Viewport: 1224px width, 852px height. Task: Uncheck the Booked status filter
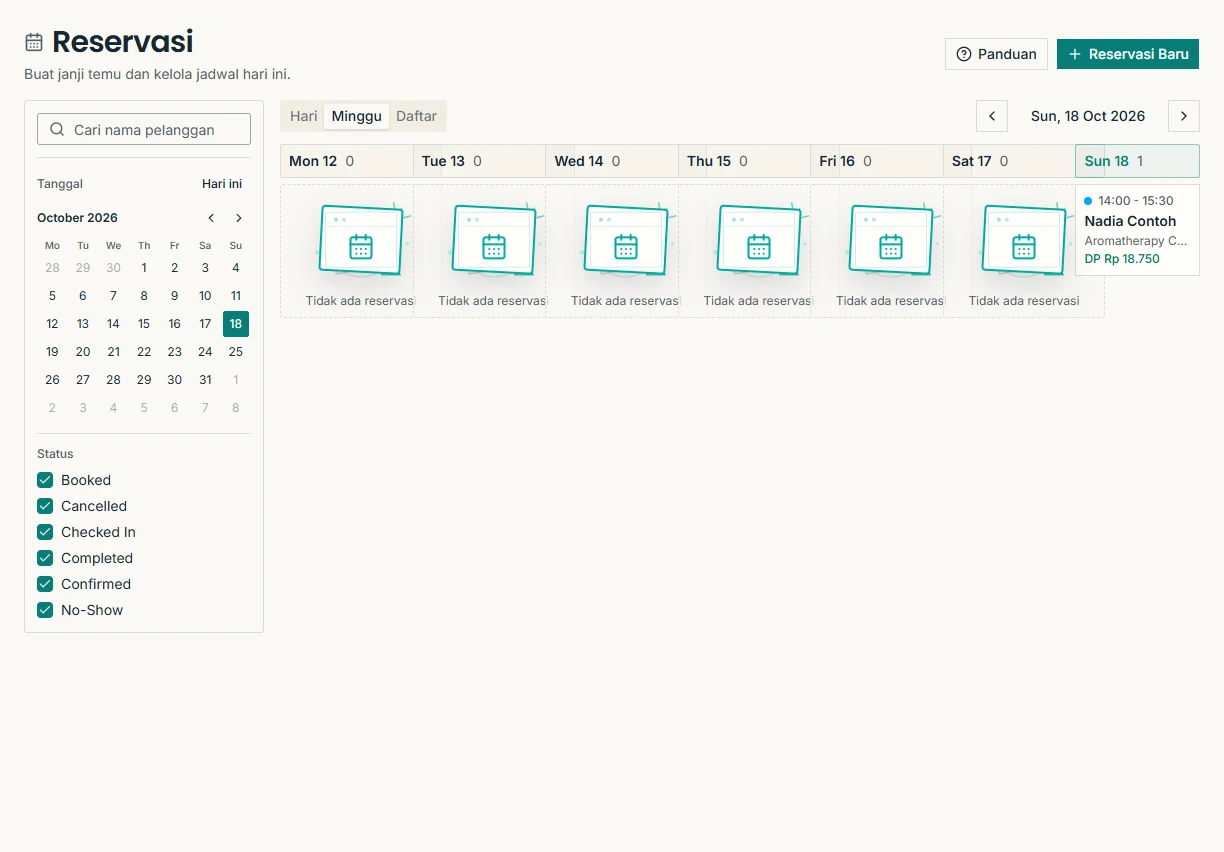click(x=45, y=480)
